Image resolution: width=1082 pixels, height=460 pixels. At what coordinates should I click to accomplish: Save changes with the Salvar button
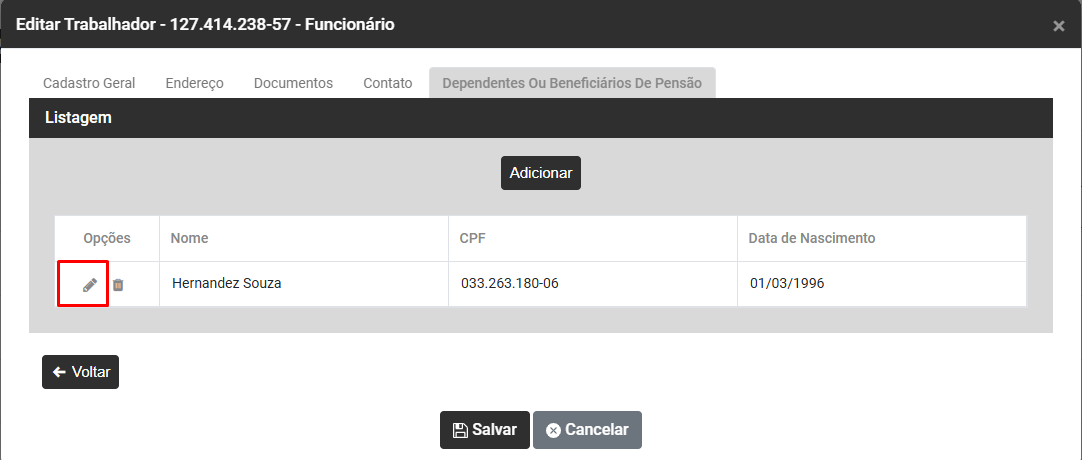[485, 430]
